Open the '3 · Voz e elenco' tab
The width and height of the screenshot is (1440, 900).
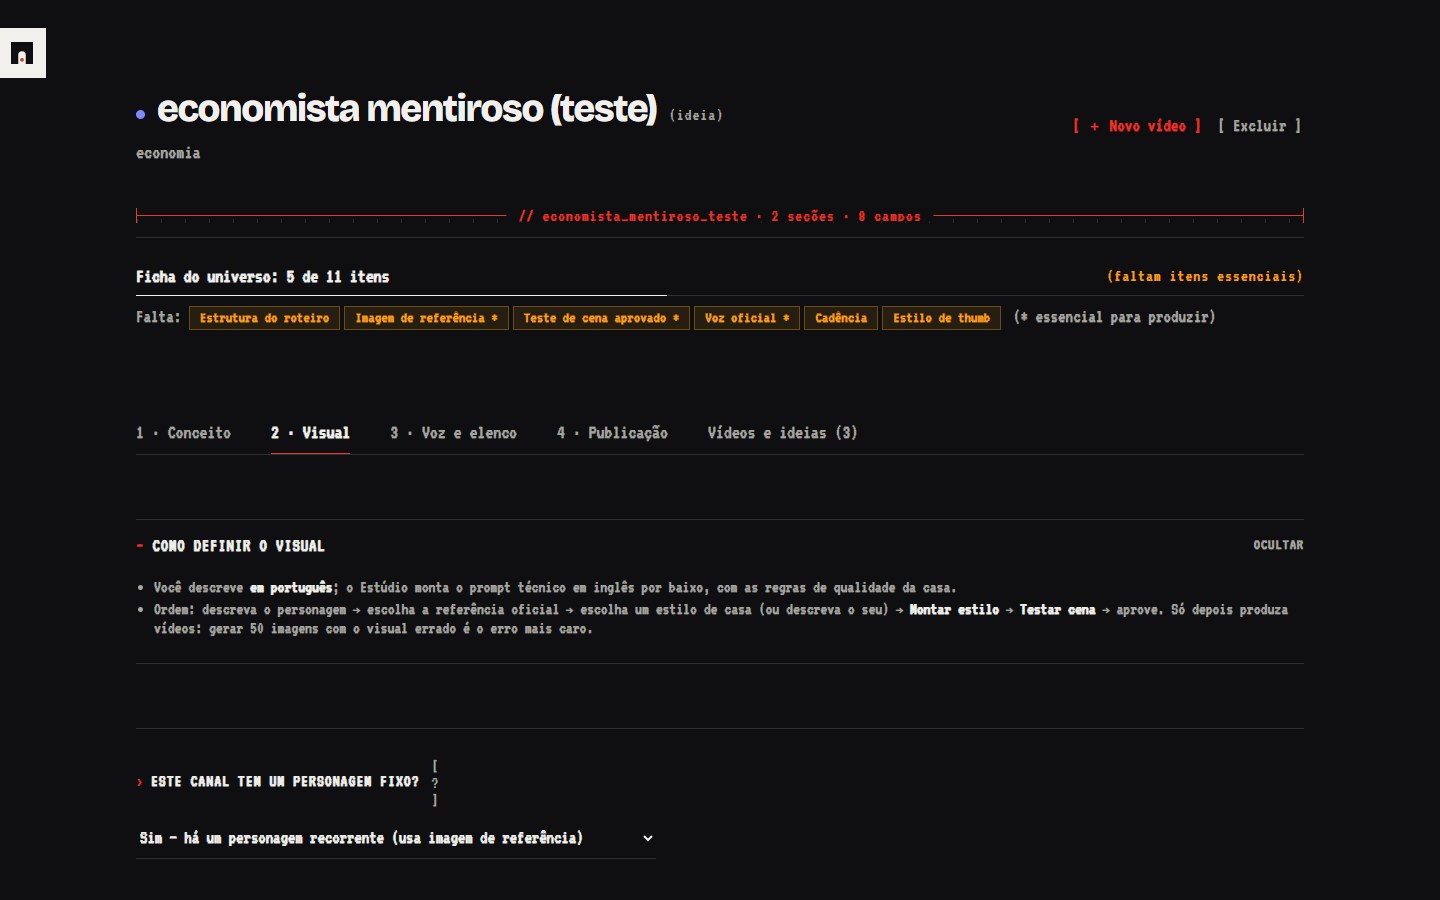point(453,433)
